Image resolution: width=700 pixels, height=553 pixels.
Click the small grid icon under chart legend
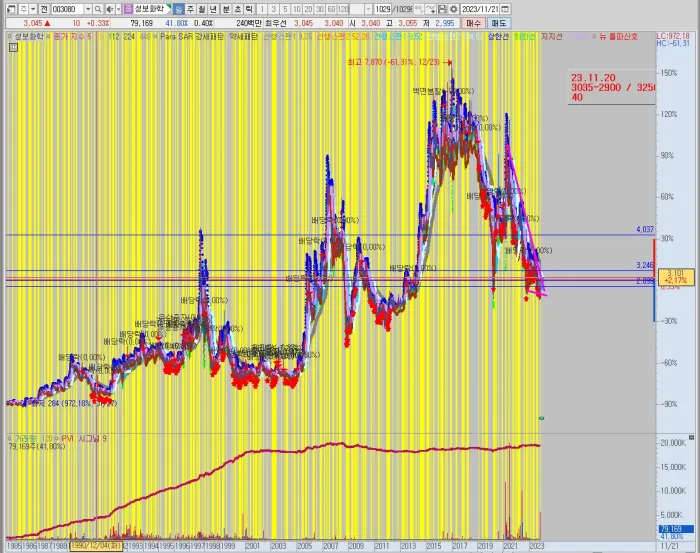click(13, 47)
